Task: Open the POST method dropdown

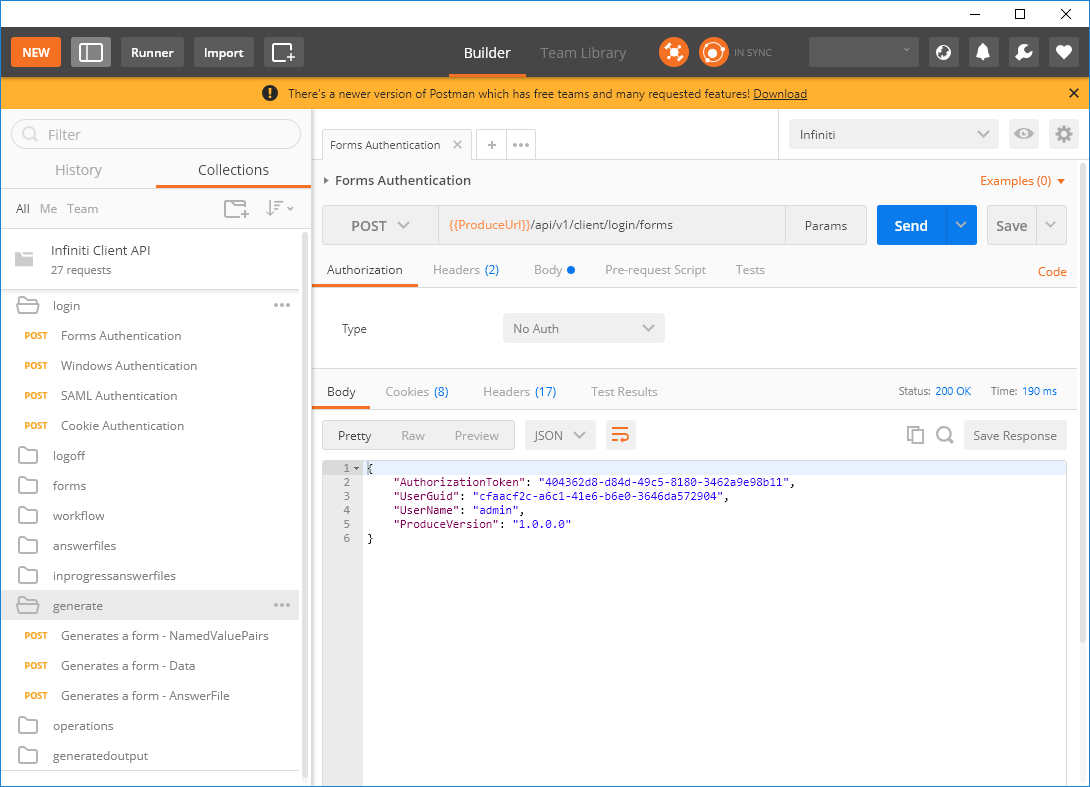Action: tap(380, 226)
